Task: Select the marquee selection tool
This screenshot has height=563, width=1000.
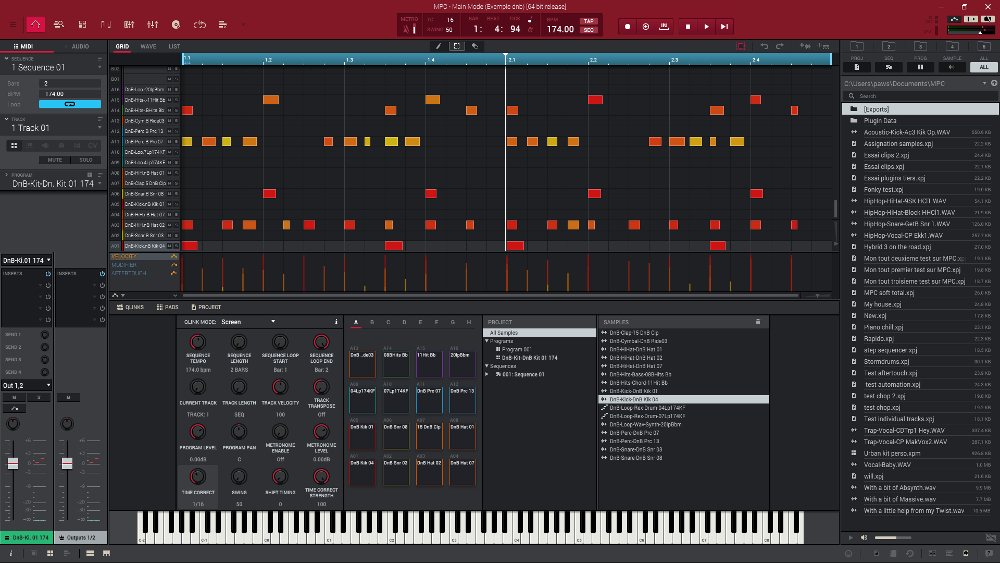Action: pos(457,46)
